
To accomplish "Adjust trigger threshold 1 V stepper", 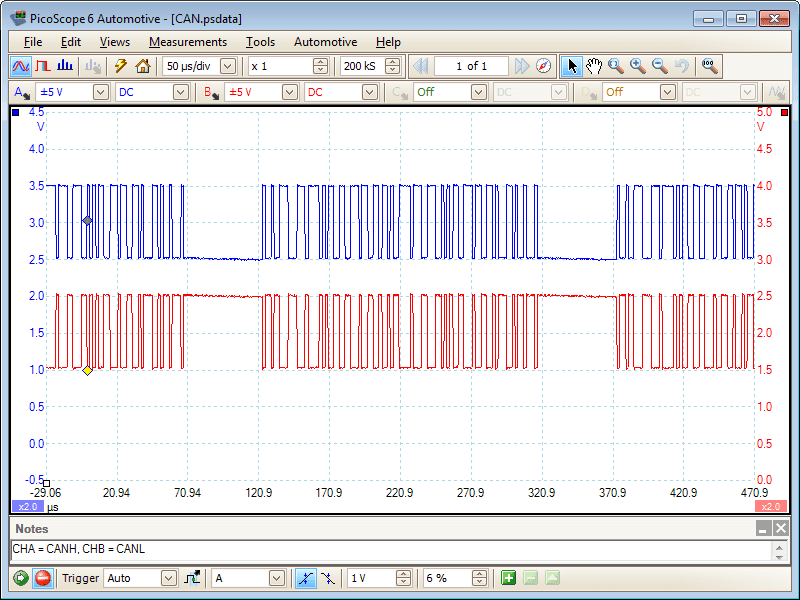I will pos(403,578).
